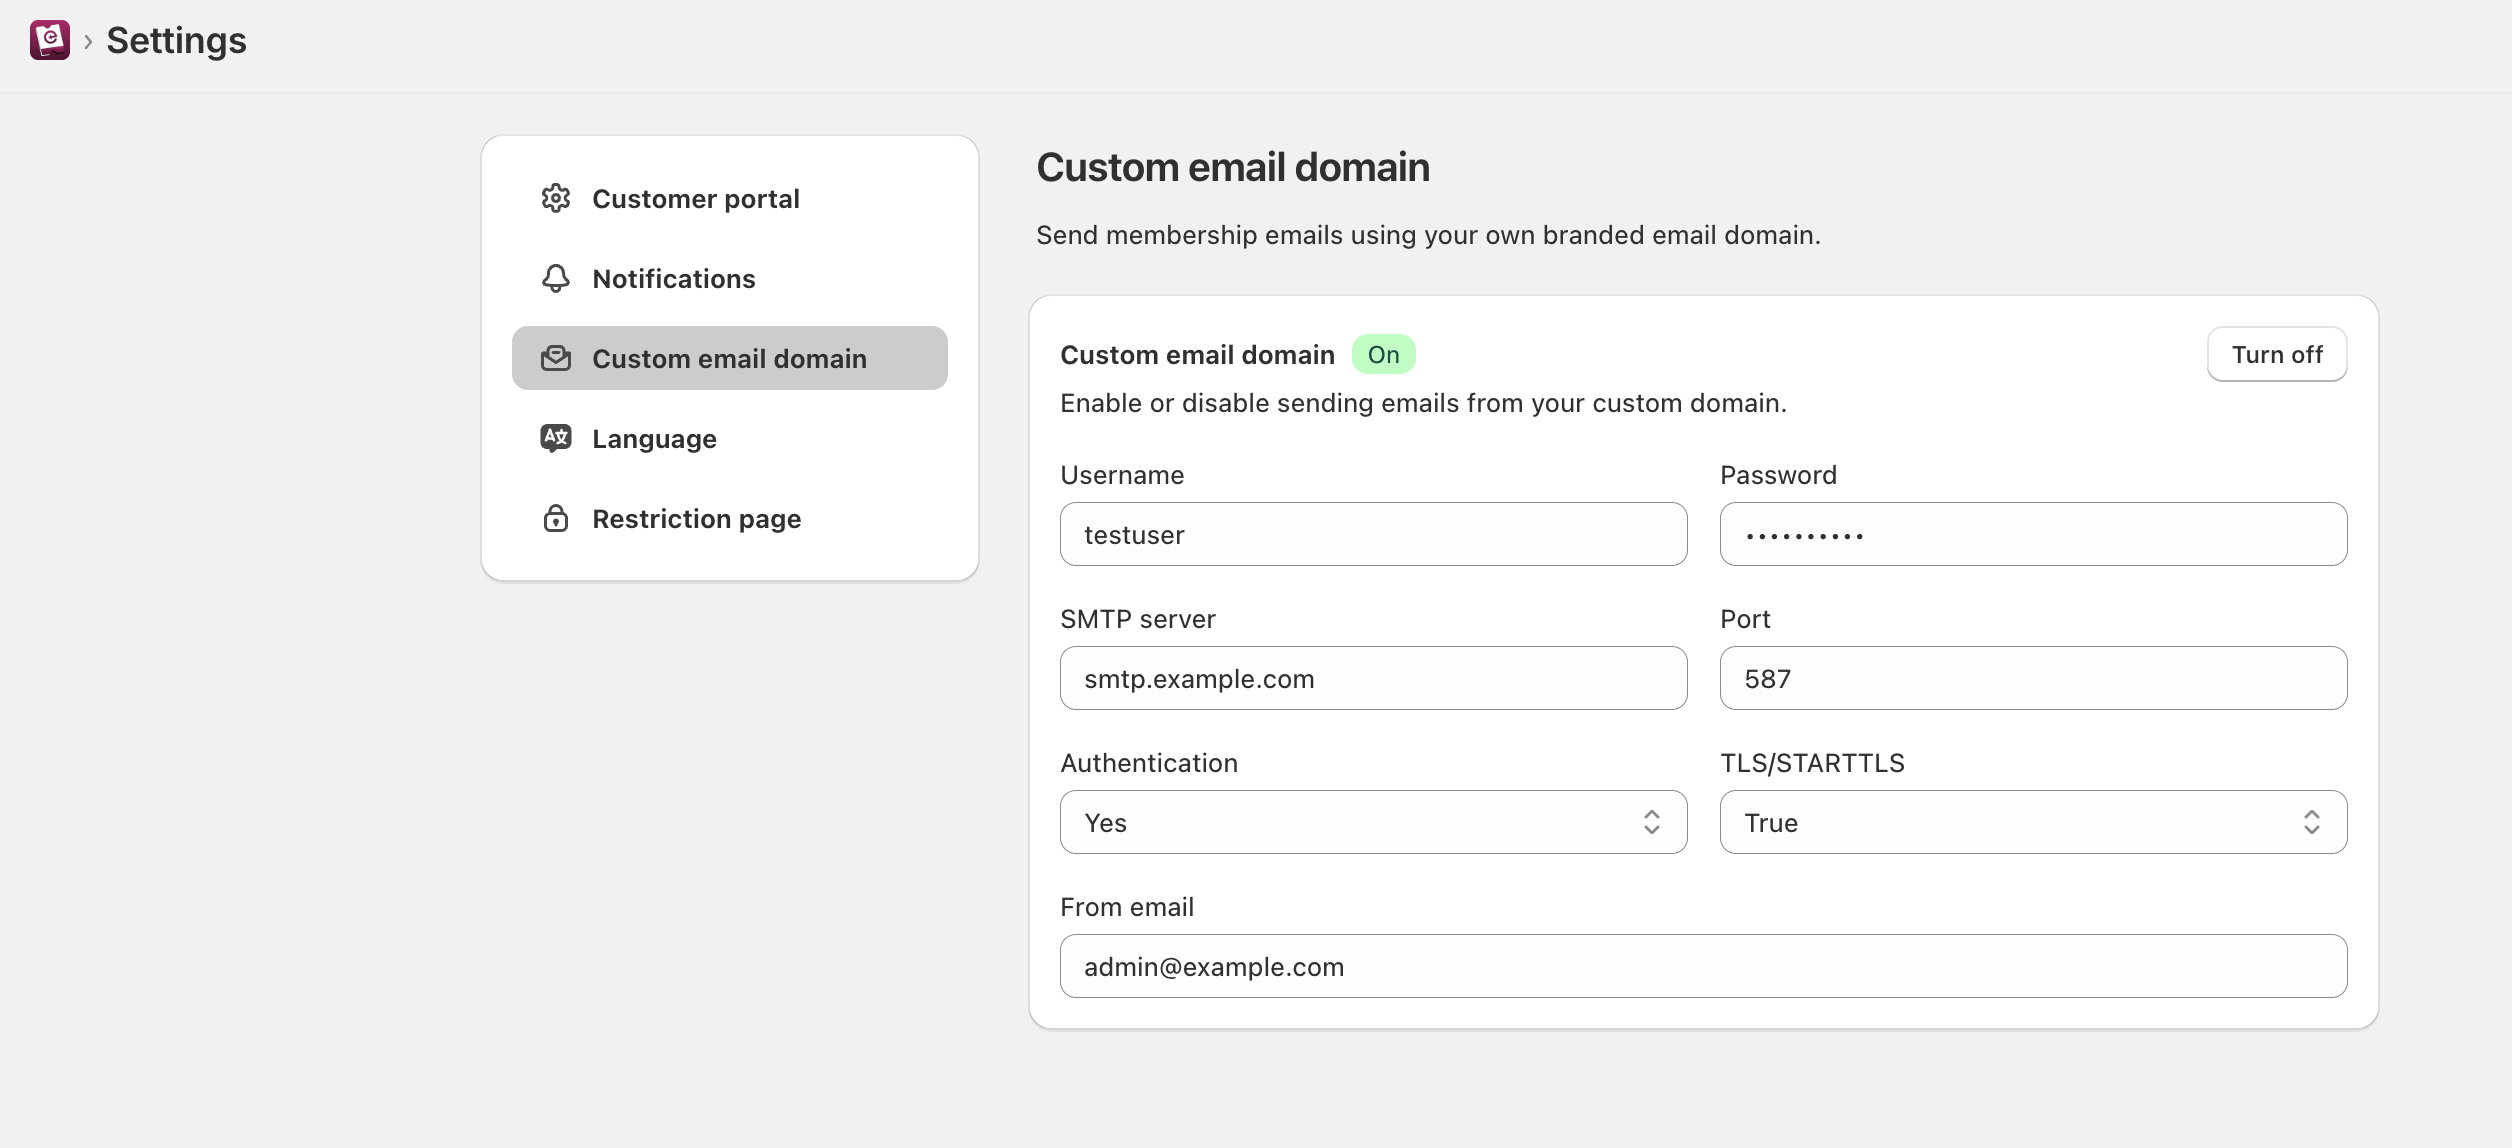The image size is (2512, 1148).
Task: Click the app logo icon in header
Action: 49,40
